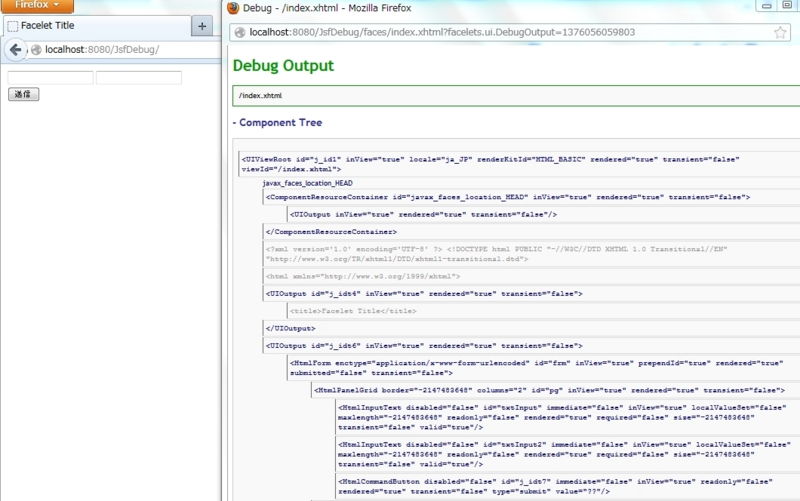This screenshot has width=800, height=501.
Task: Select the HtmlInputText id="txtInput" row
Action: pos(568,417)
